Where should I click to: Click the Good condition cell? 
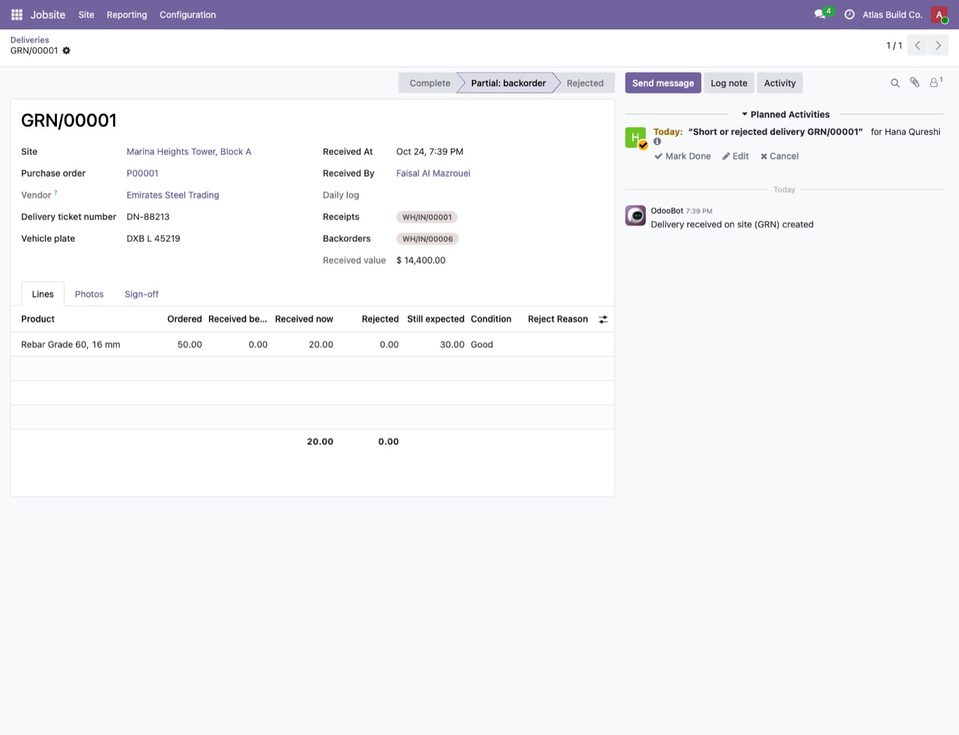[482, 345]
